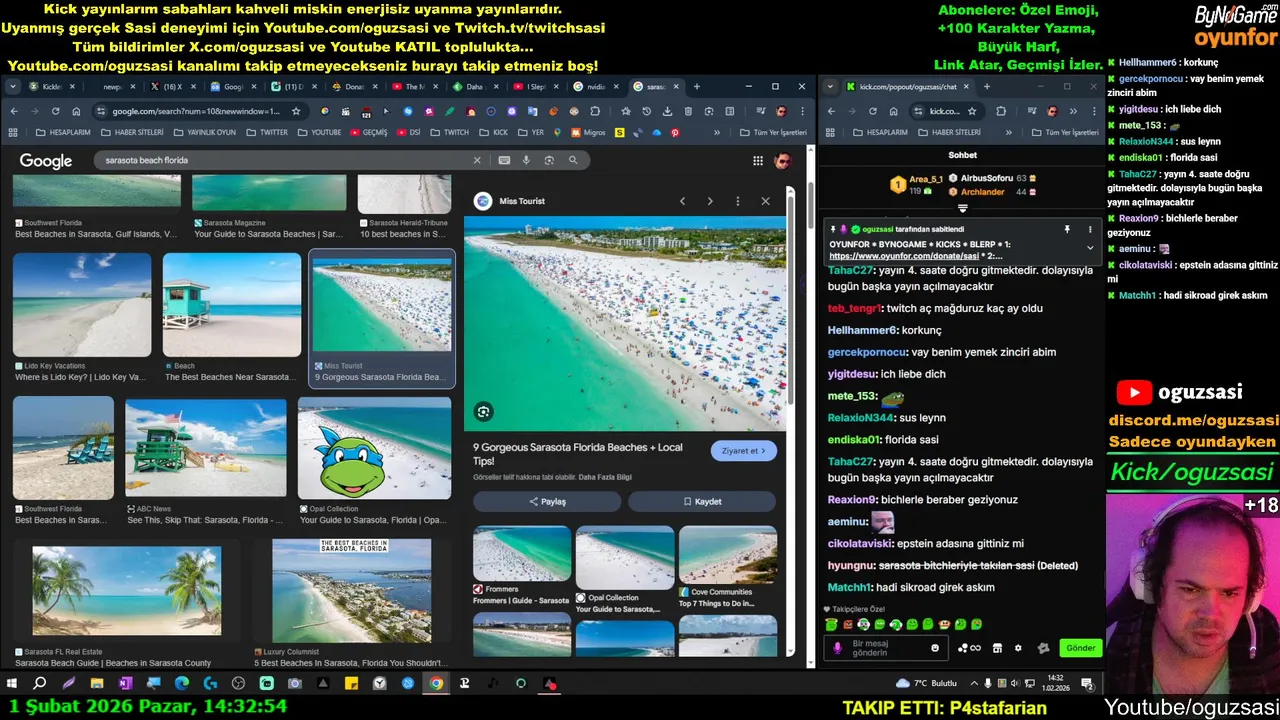The width and height of the screenshot is (1280, 720).
Task: Open Windows taskbar search
Action: 40,684
